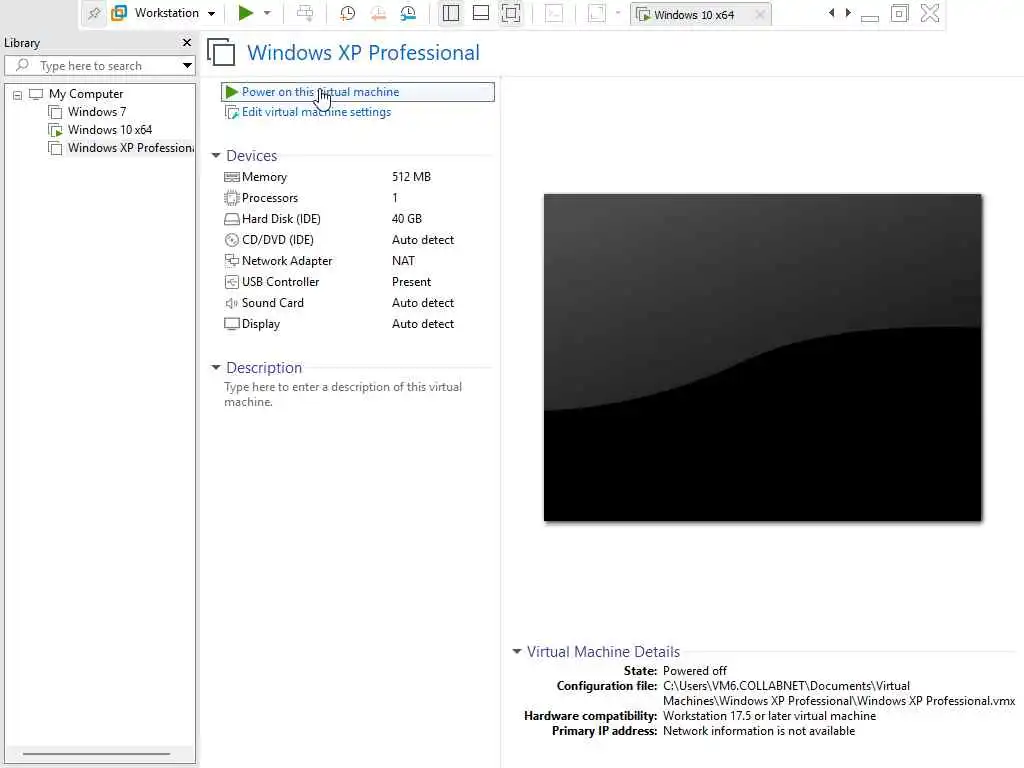Toggle the thumbnail bar view icon
Image resolution: width=1024 pixels, height=768 pixels.
pos(481,13)
